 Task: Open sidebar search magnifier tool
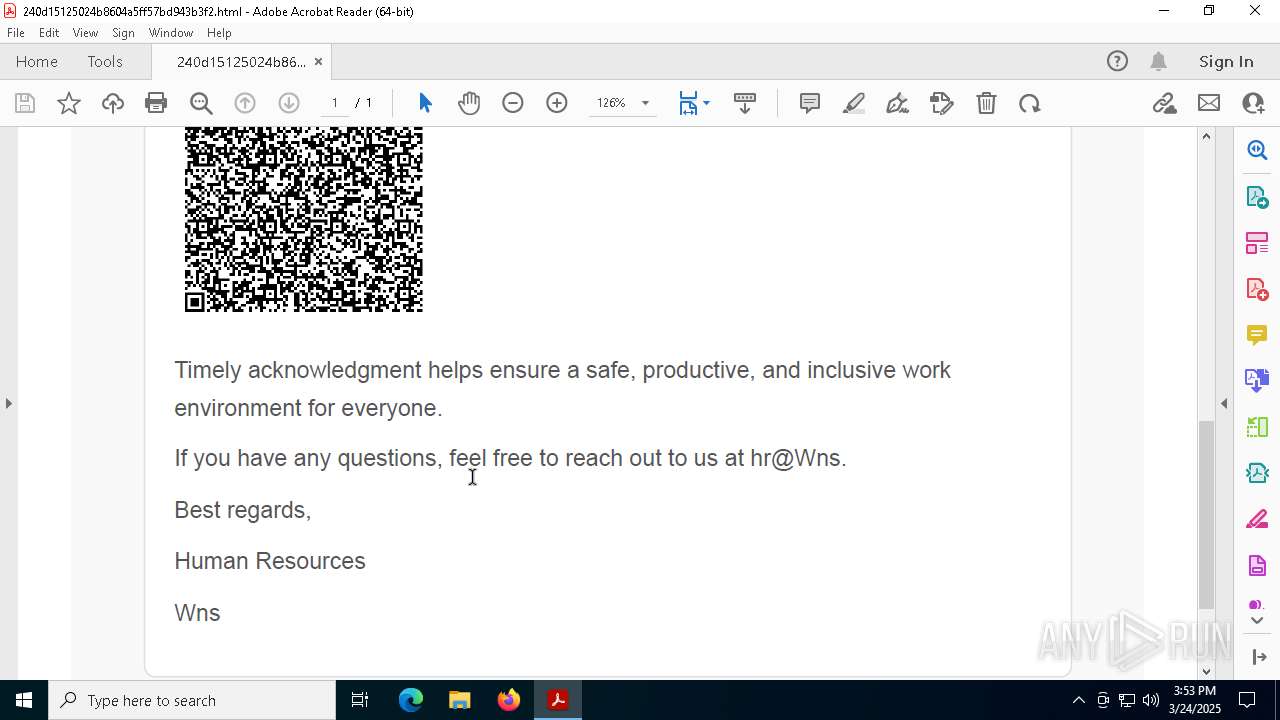[x=1257, y=150]
